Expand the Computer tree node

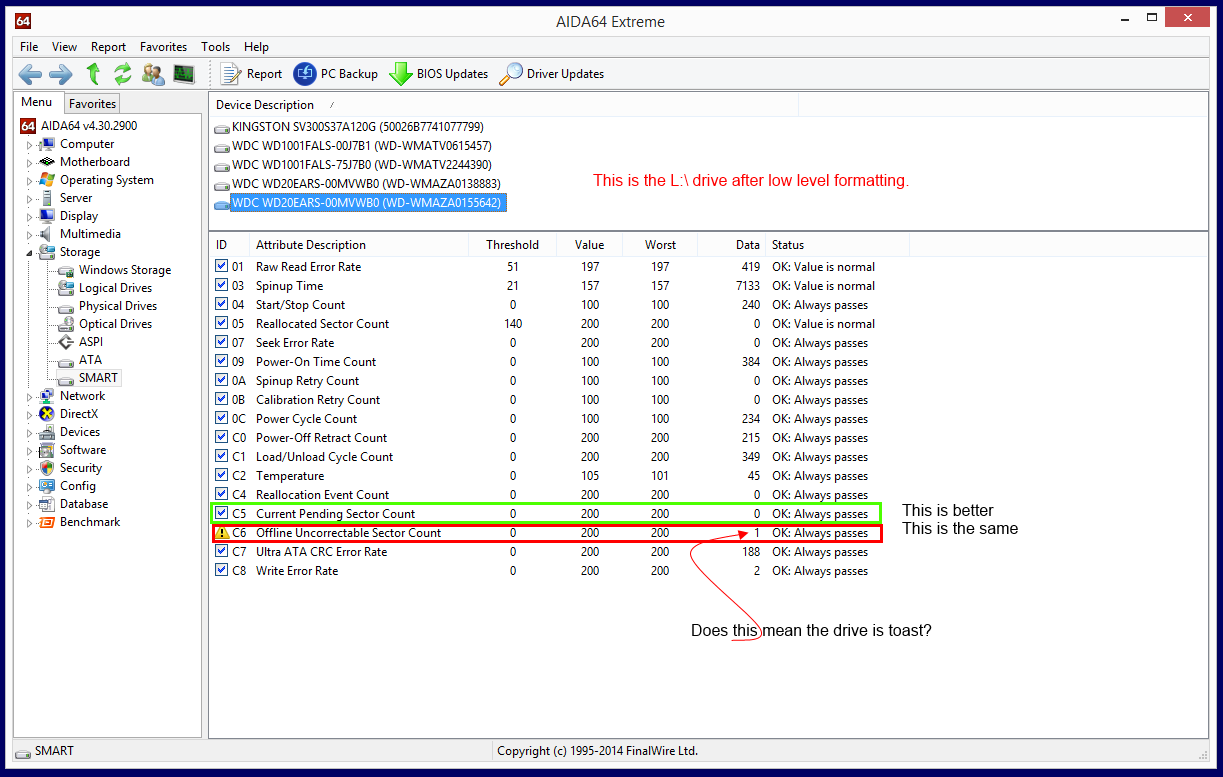coord(29,144)
